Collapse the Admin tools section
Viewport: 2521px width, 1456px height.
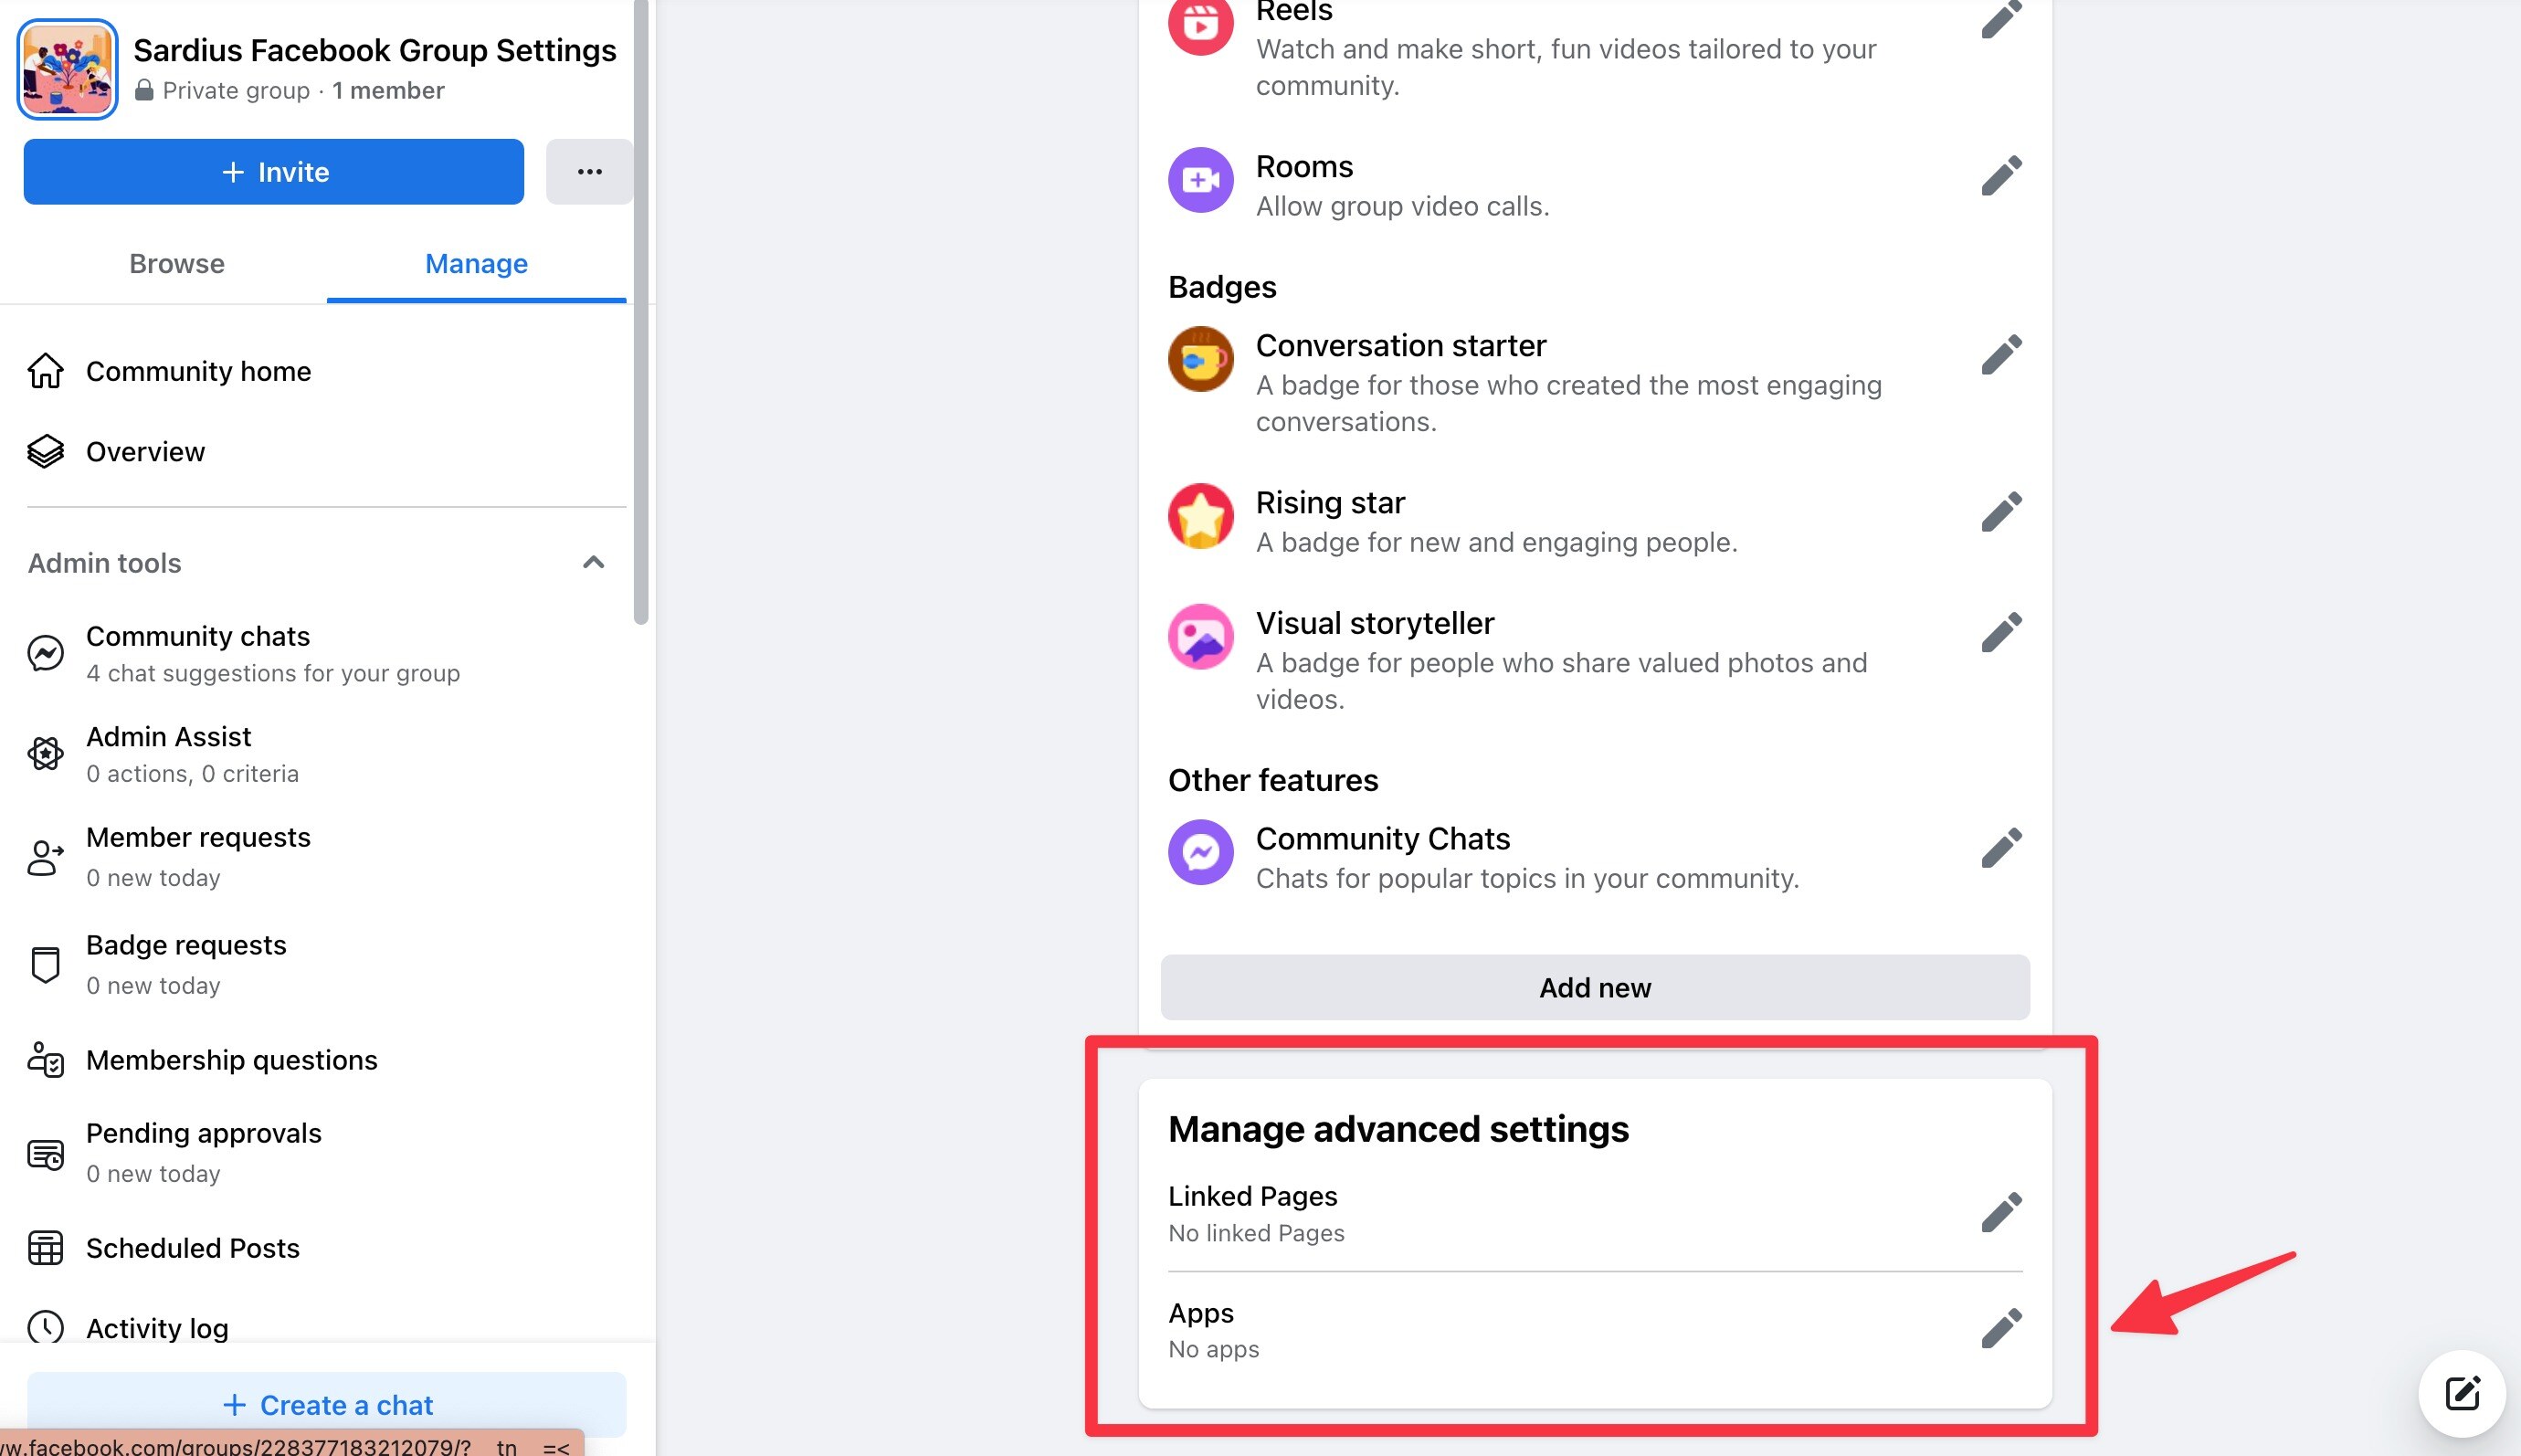593,562
